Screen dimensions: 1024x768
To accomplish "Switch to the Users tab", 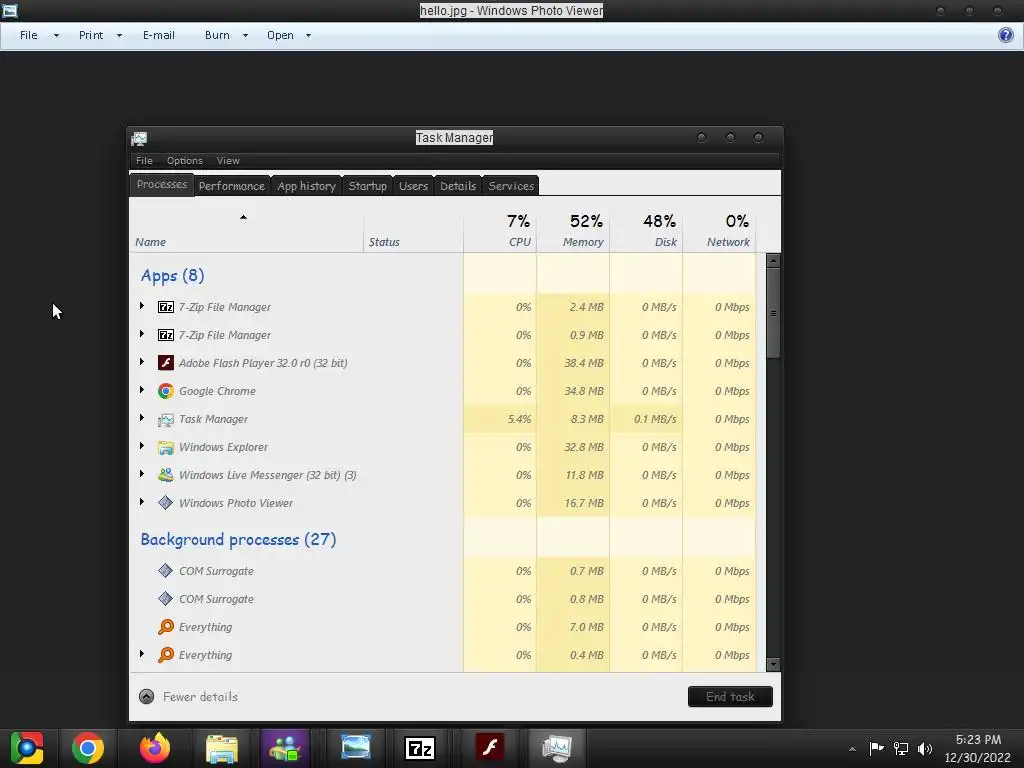I will [x=413, y=186].
